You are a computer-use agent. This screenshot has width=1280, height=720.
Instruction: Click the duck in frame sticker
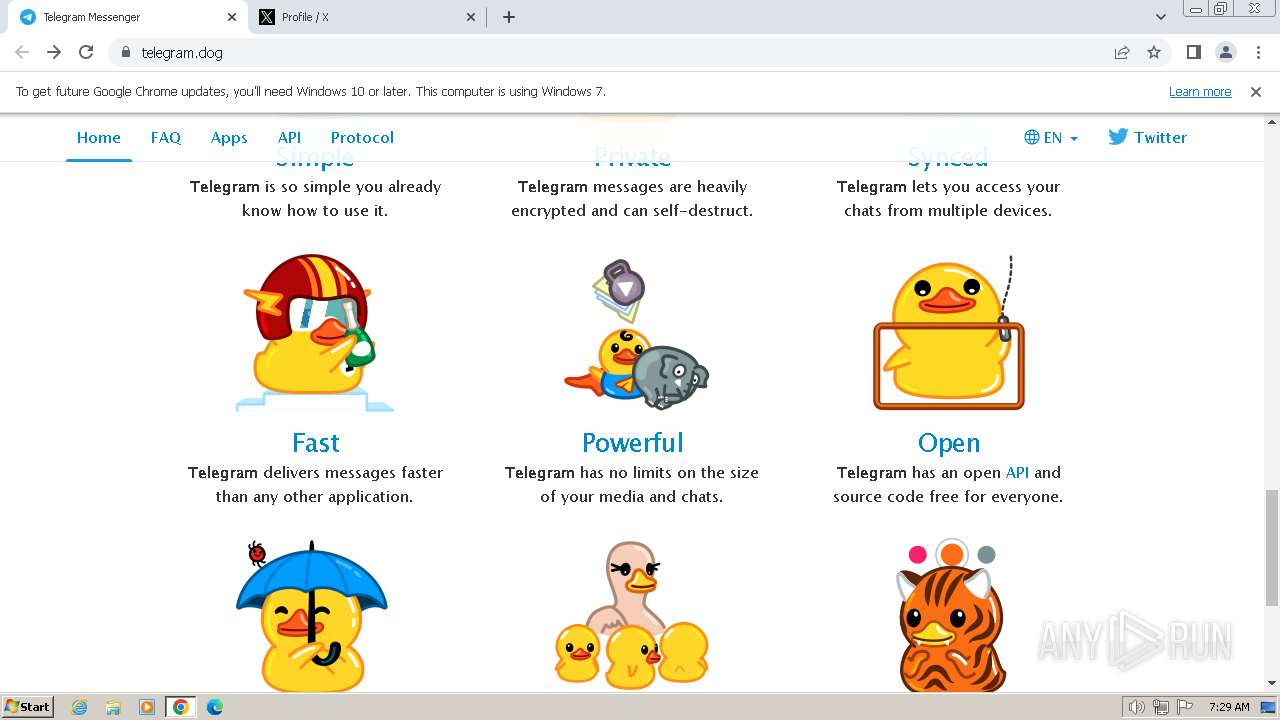pos(948,333)
